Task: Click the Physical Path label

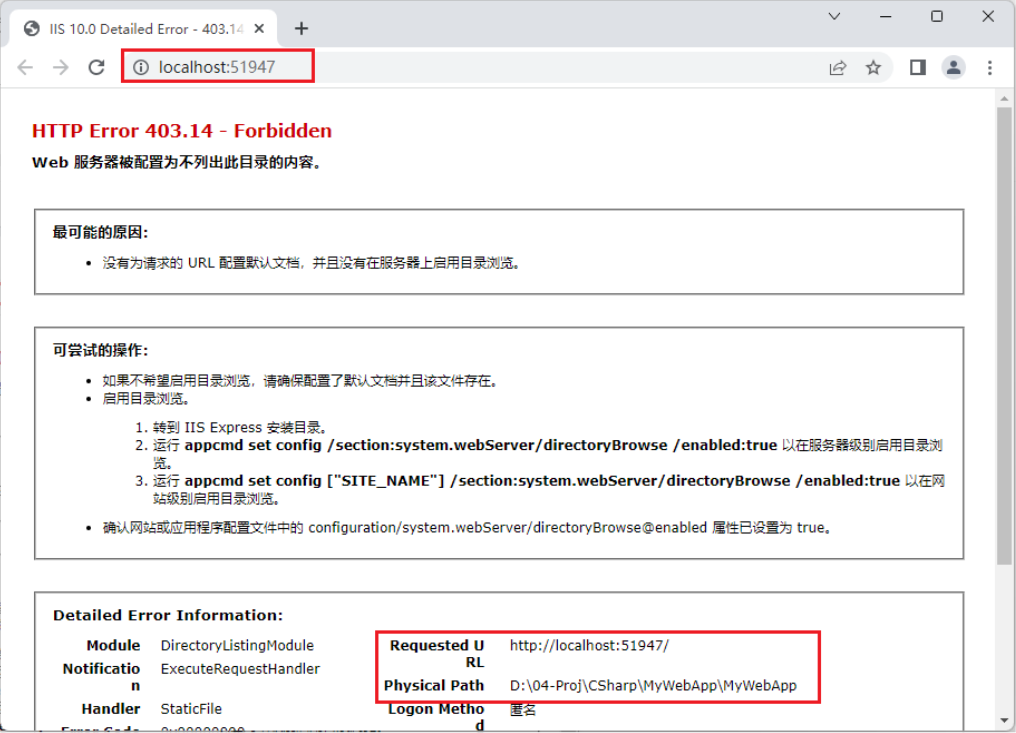Action: point(434,686)
